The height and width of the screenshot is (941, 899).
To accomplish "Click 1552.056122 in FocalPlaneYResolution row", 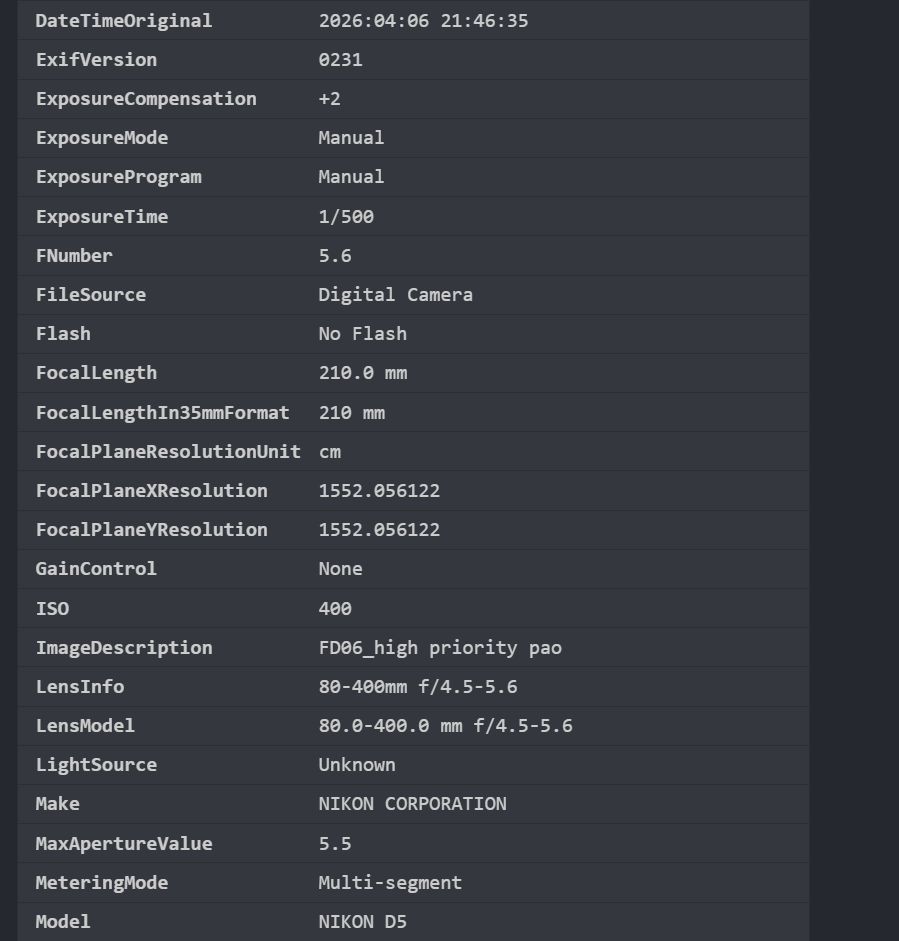I will 379,530.
